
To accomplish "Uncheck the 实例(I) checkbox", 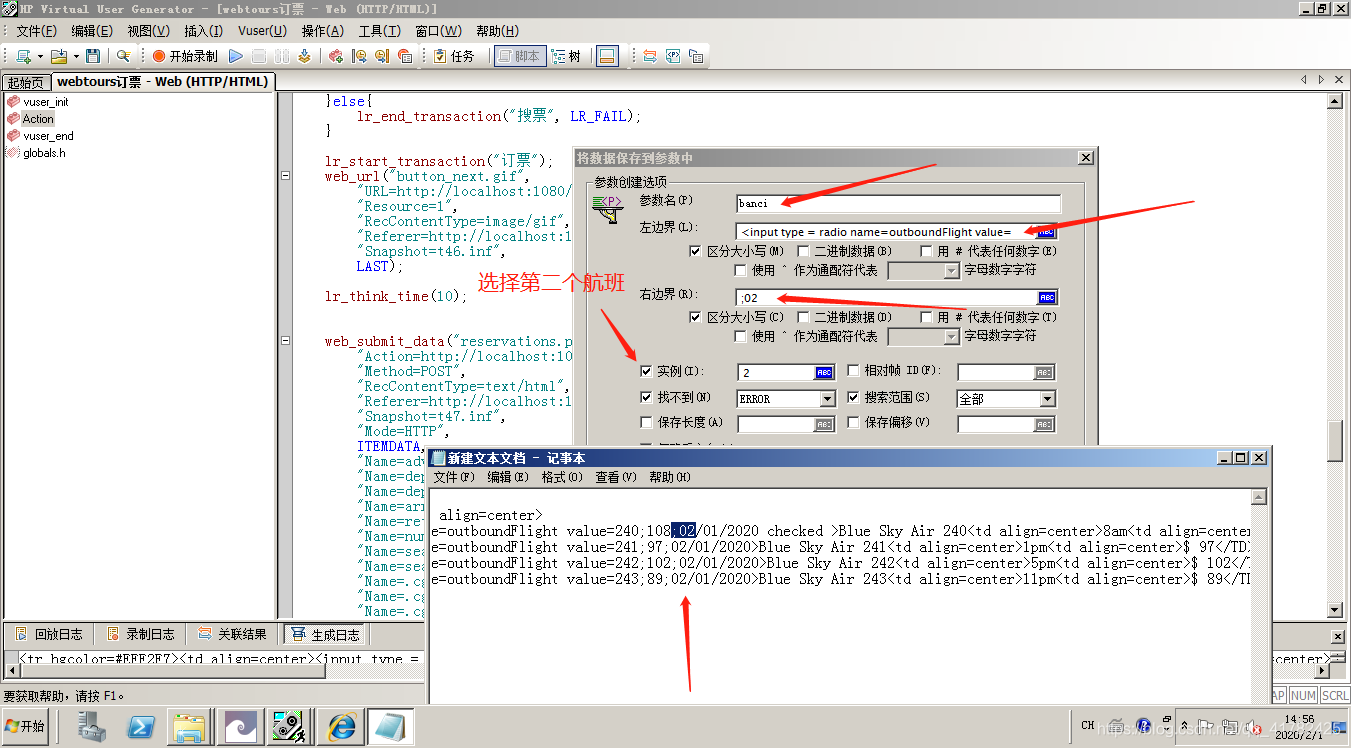I will point(646,371).
